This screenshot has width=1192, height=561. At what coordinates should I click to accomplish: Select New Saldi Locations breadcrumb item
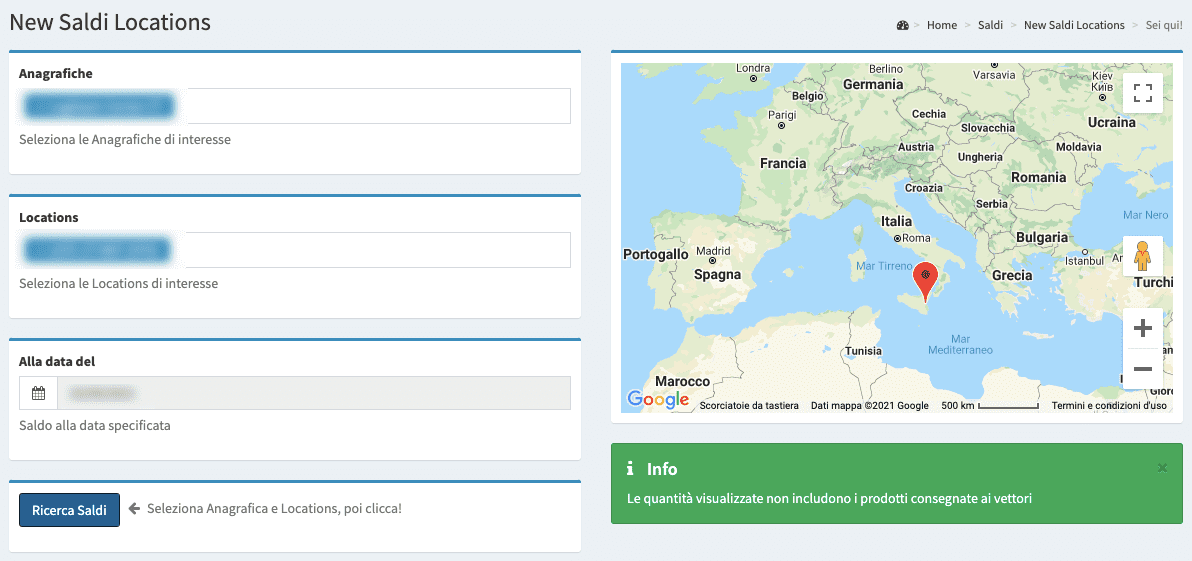1073,25
